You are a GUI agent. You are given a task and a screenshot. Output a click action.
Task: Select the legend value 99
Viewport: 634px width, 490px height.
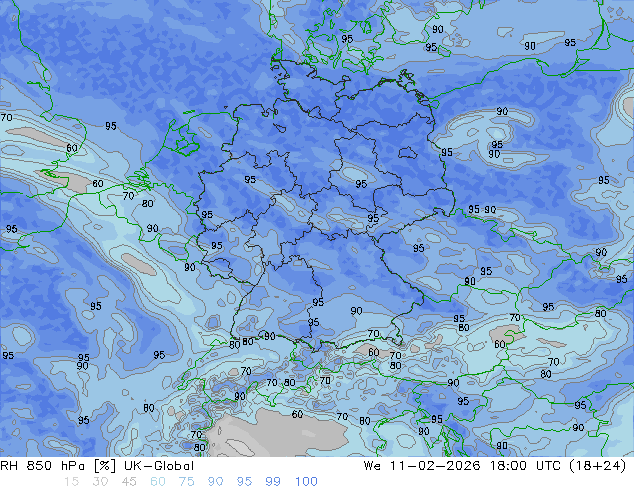click(273, 482)
